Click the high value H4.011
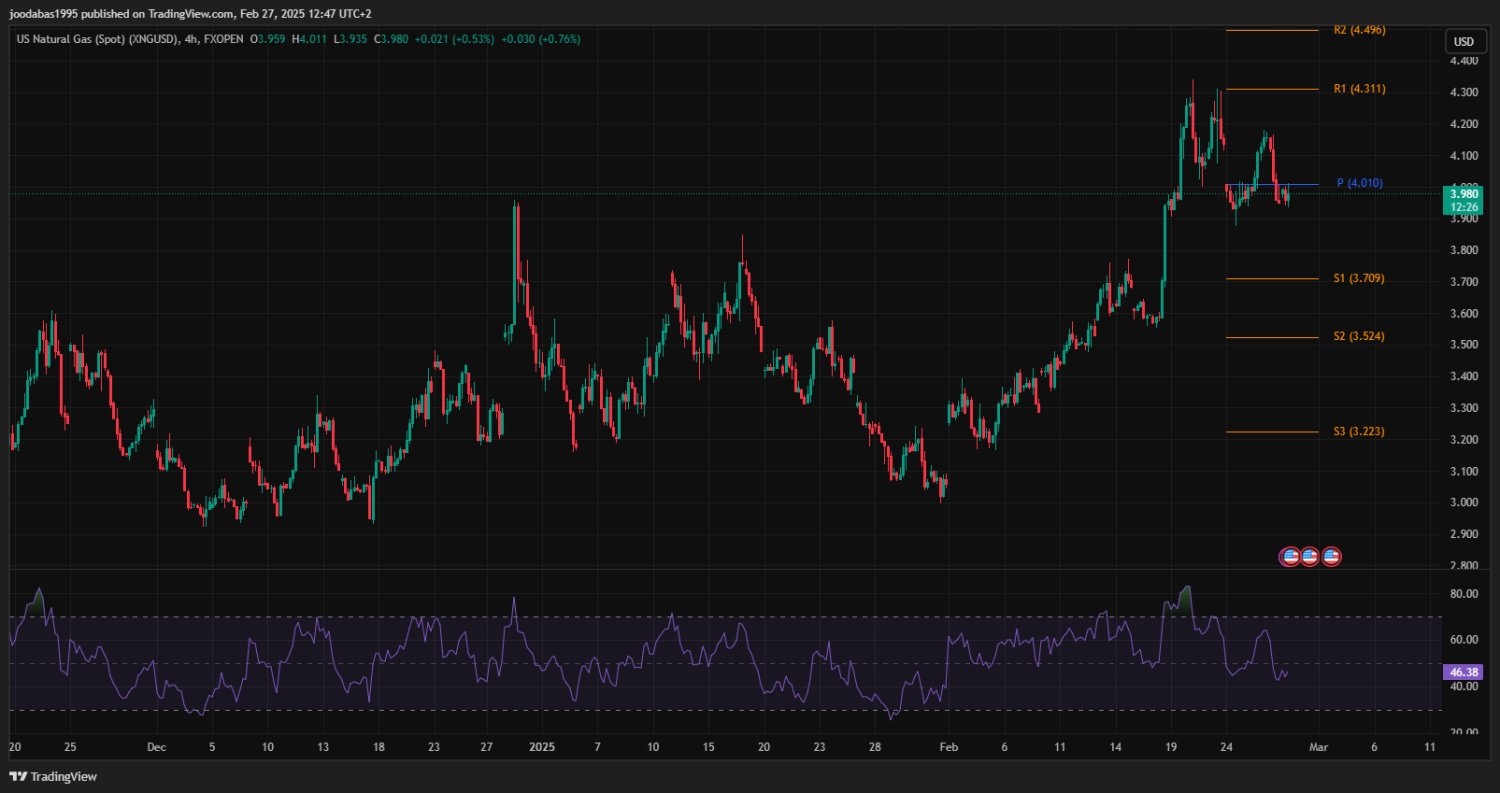The width and height of the screenshot is (1500, 793). [x=311, y=39]
